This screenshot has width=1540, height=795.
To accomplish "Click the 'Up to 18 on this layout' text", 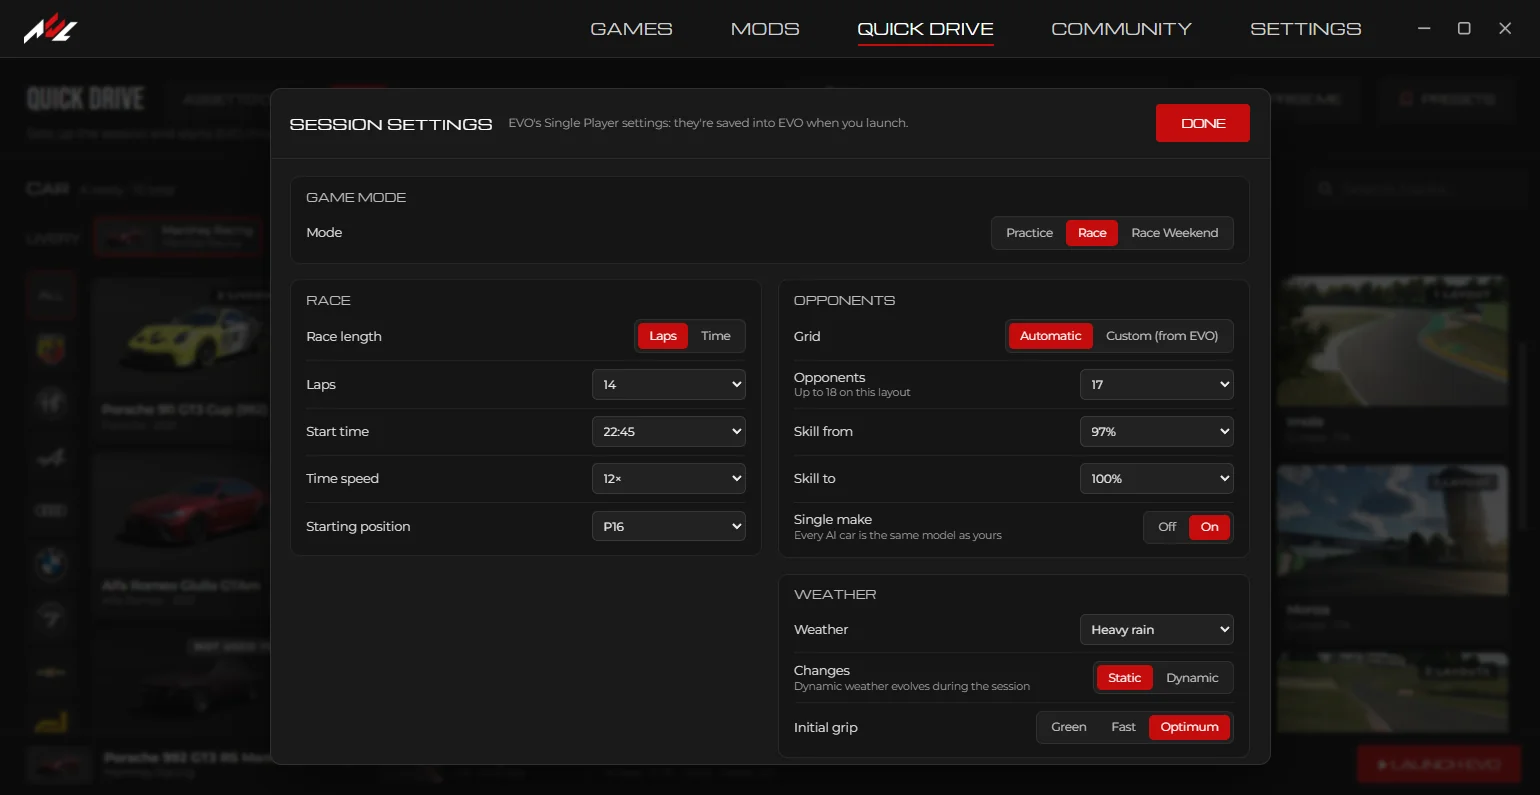I will 852,393.
